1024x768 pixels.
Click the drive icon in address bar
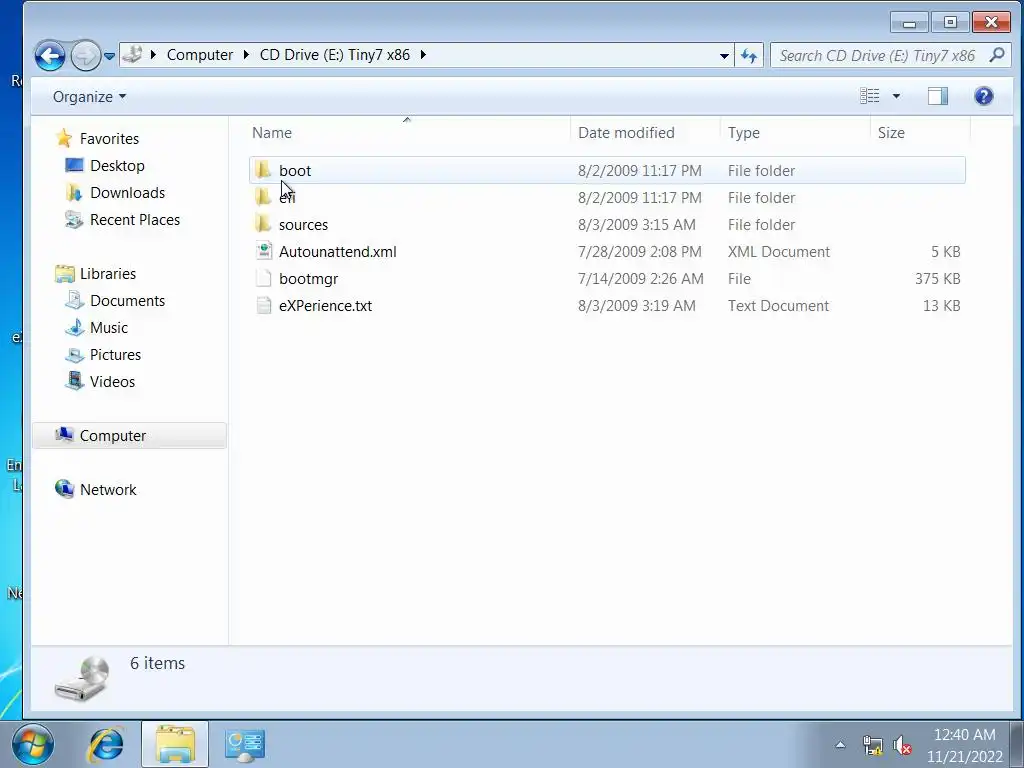133,54
